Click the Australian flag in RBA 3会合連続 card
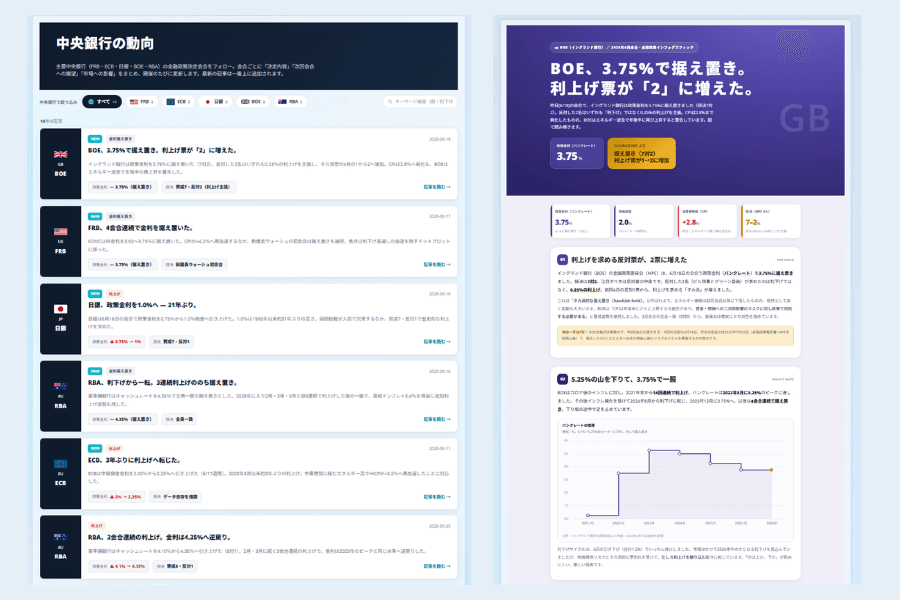 pyautogui.click(x=60, y=537)
